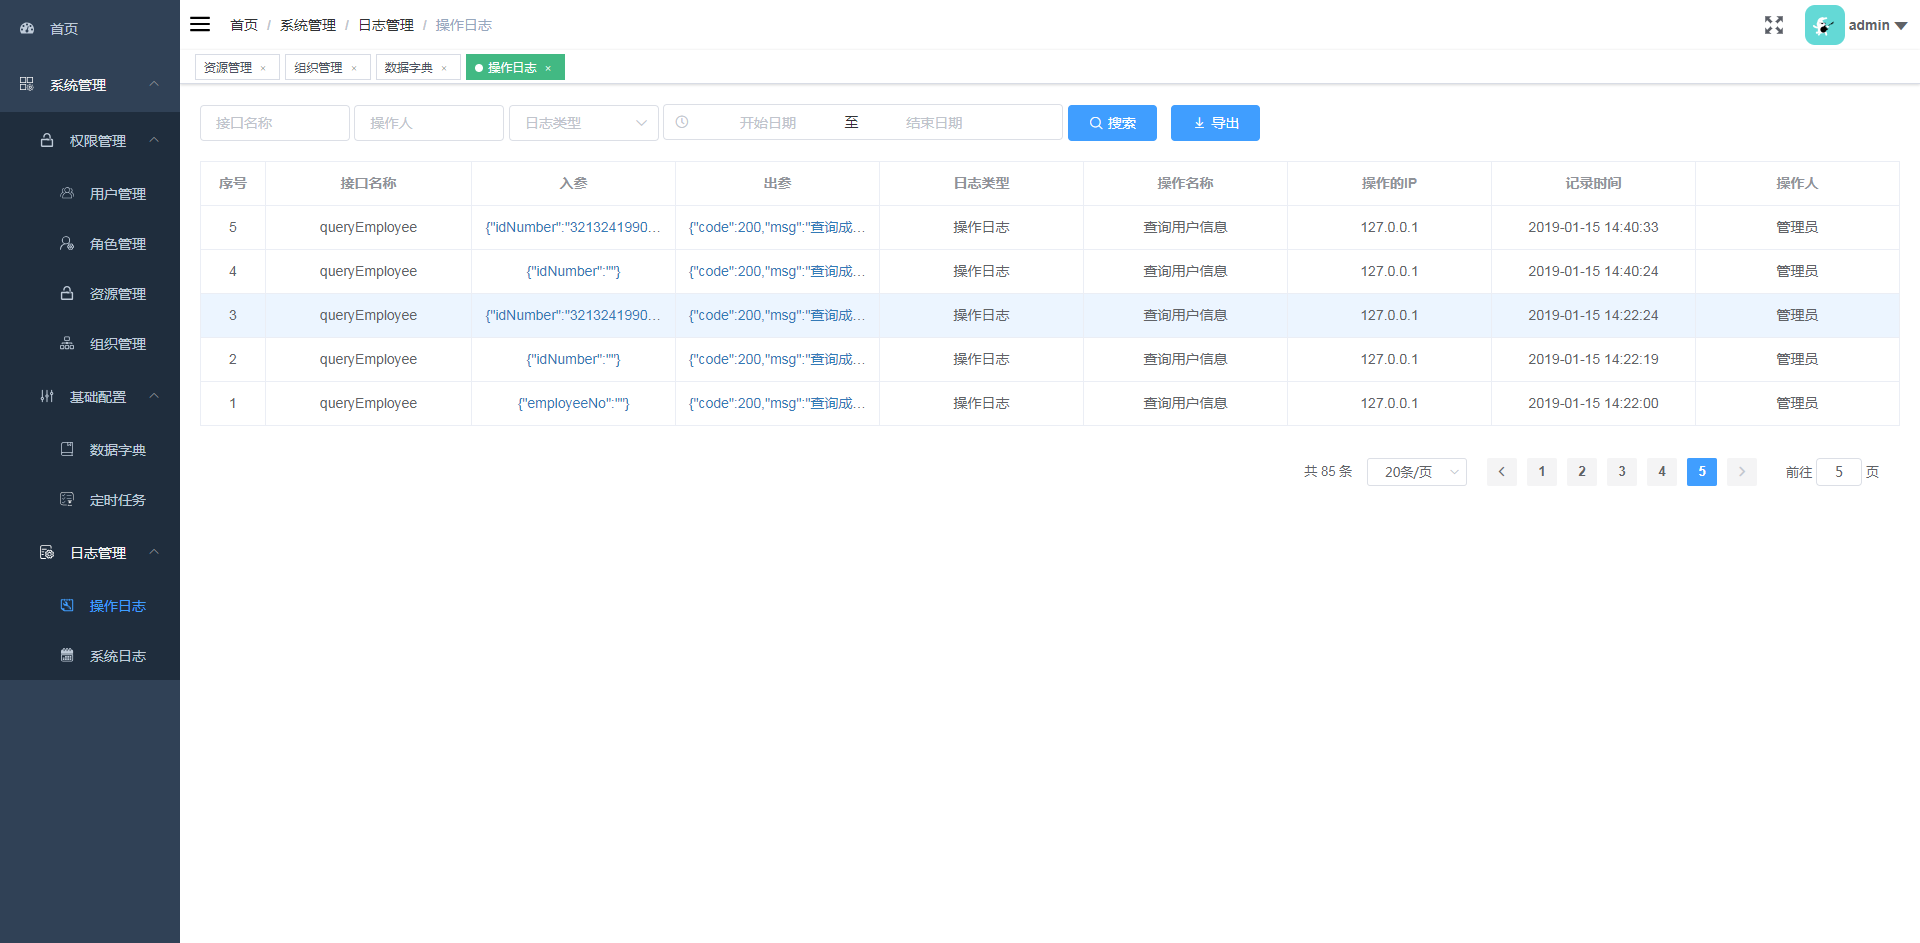Screen dimensions: 1920x943
Task: Focus the 接口名称 input field
Action: (275, 123)
